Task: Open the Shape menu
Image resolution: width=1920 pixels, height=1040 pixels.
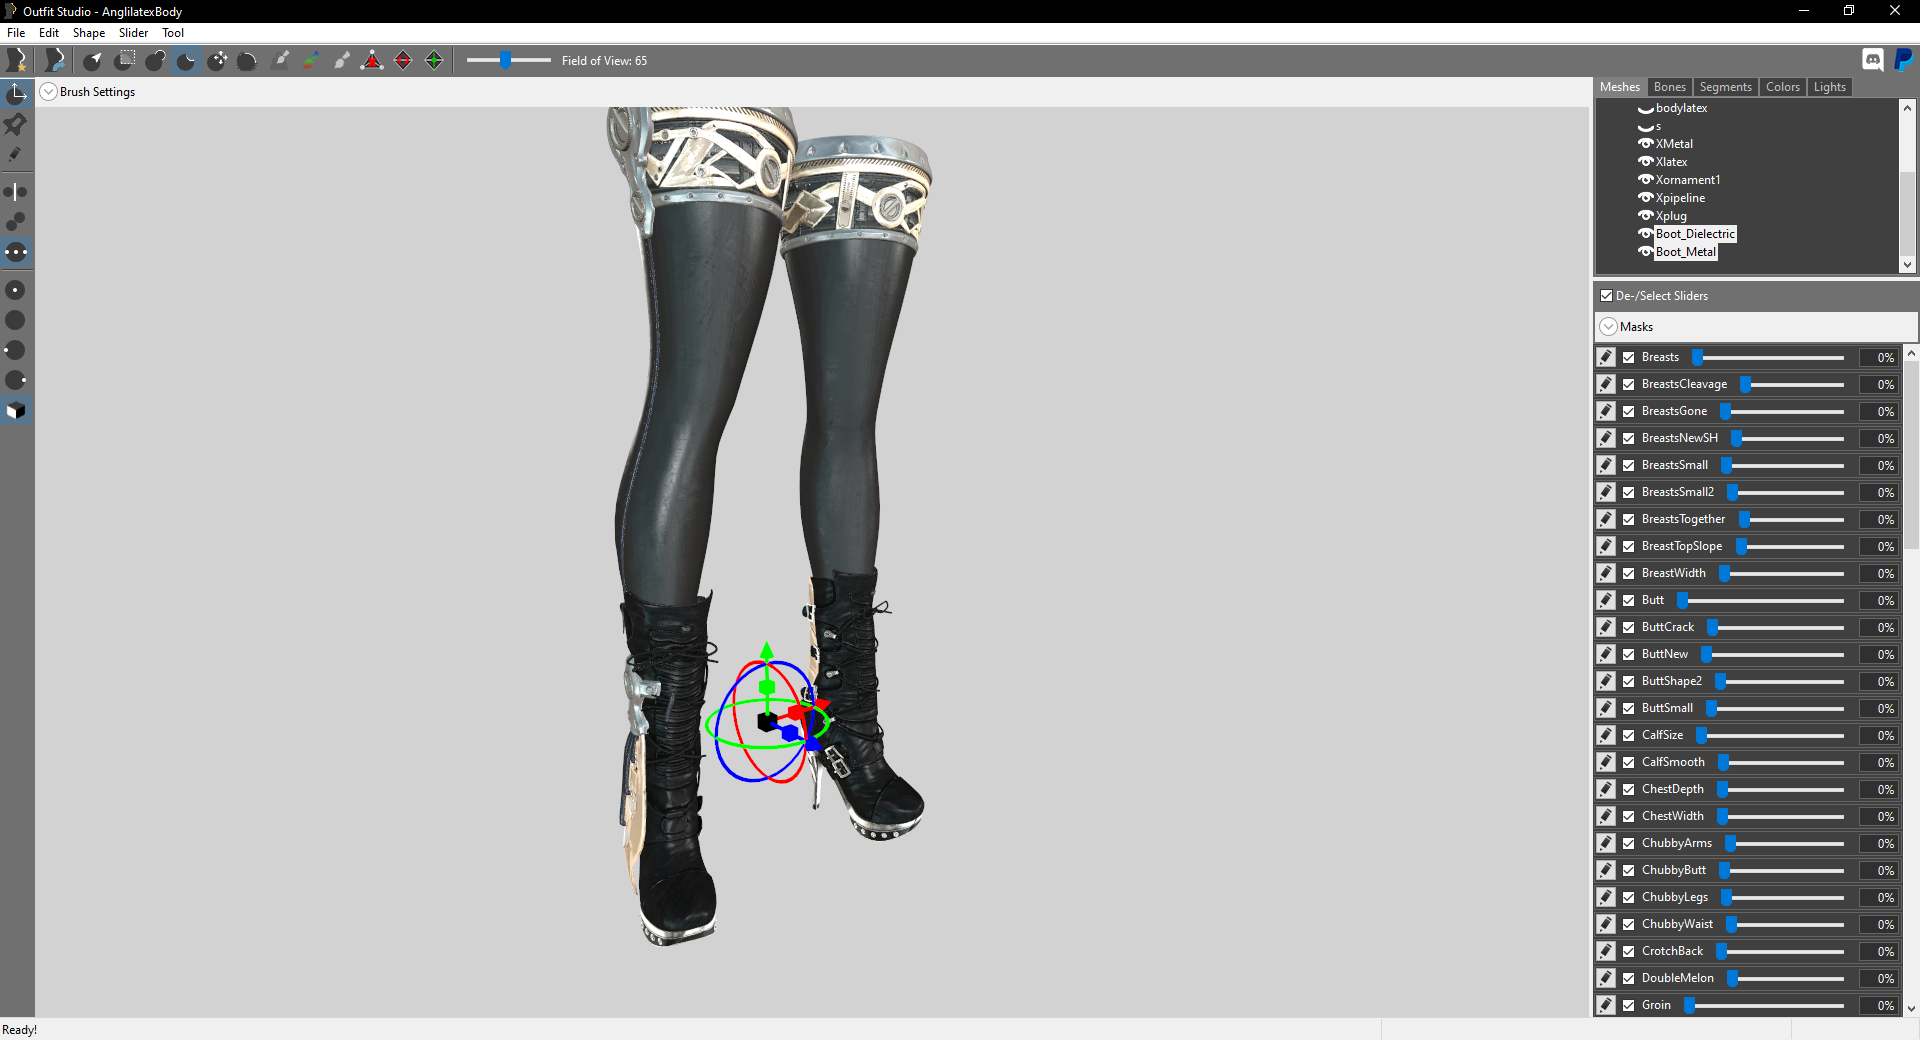Action: (x=89, y=33)
